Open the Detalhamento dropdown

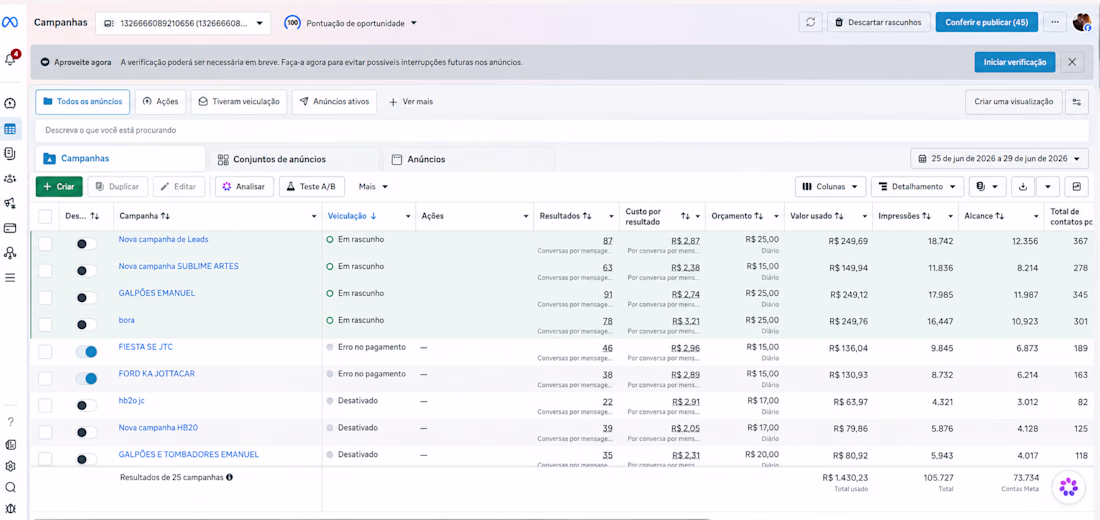pos(917,187)
